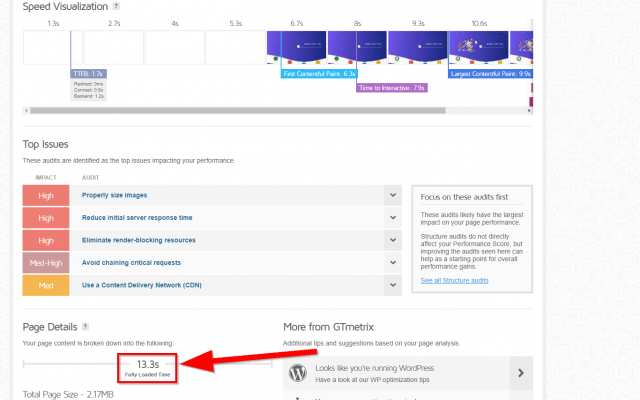Expand Eliminate render-blocking resources audit
The image size is (640, 400).
393,240
